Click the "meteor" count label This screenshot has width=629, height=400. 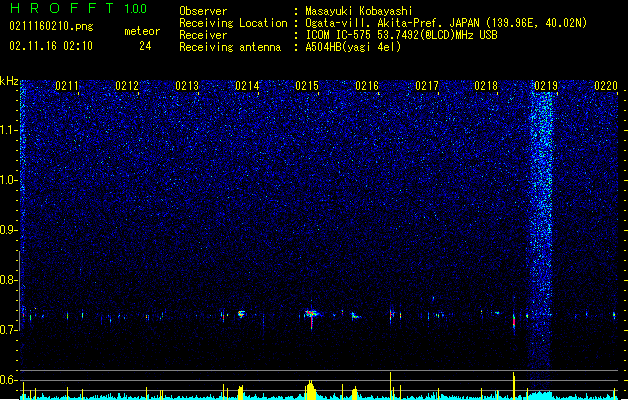(142, 31)
